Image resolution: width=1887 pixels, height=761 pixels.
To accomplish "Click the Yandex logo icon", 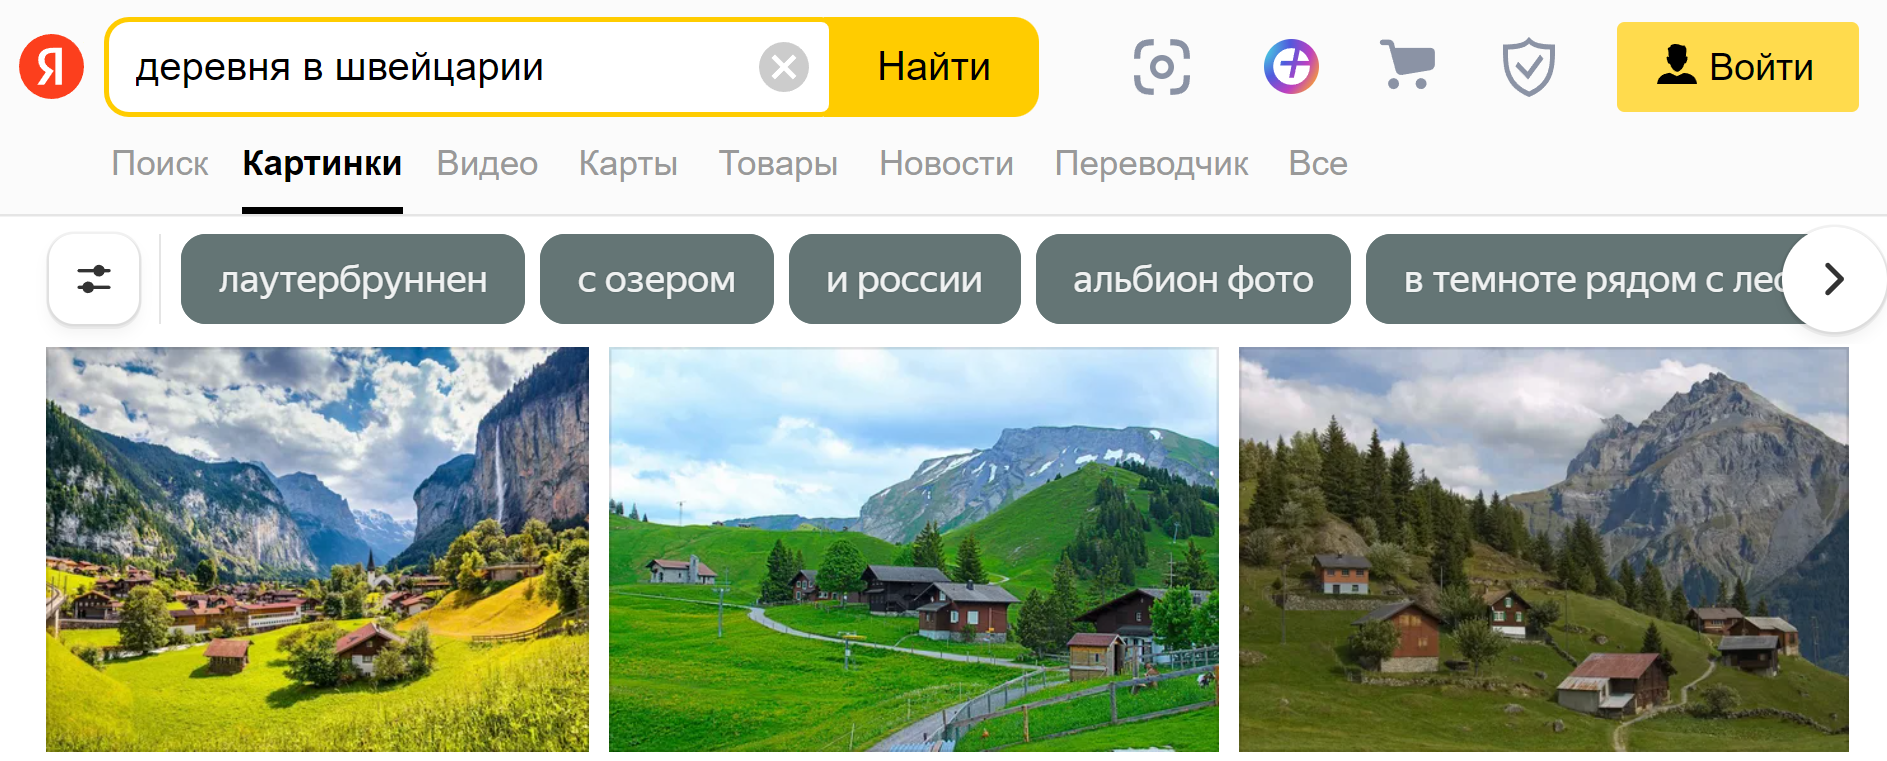I will [x=51, y=66].
